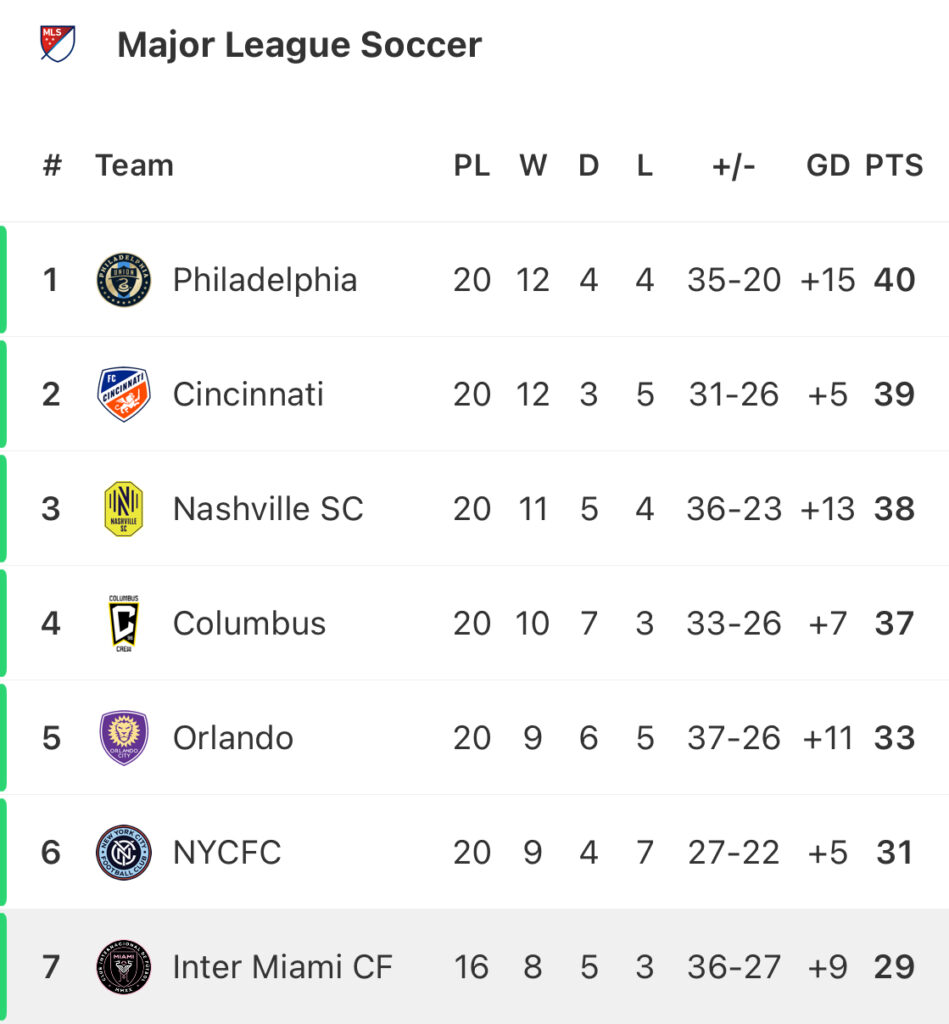Open the Orlando City purple lion crest
Viewport: 949px width, 1024px height.
tap(123, 738)
